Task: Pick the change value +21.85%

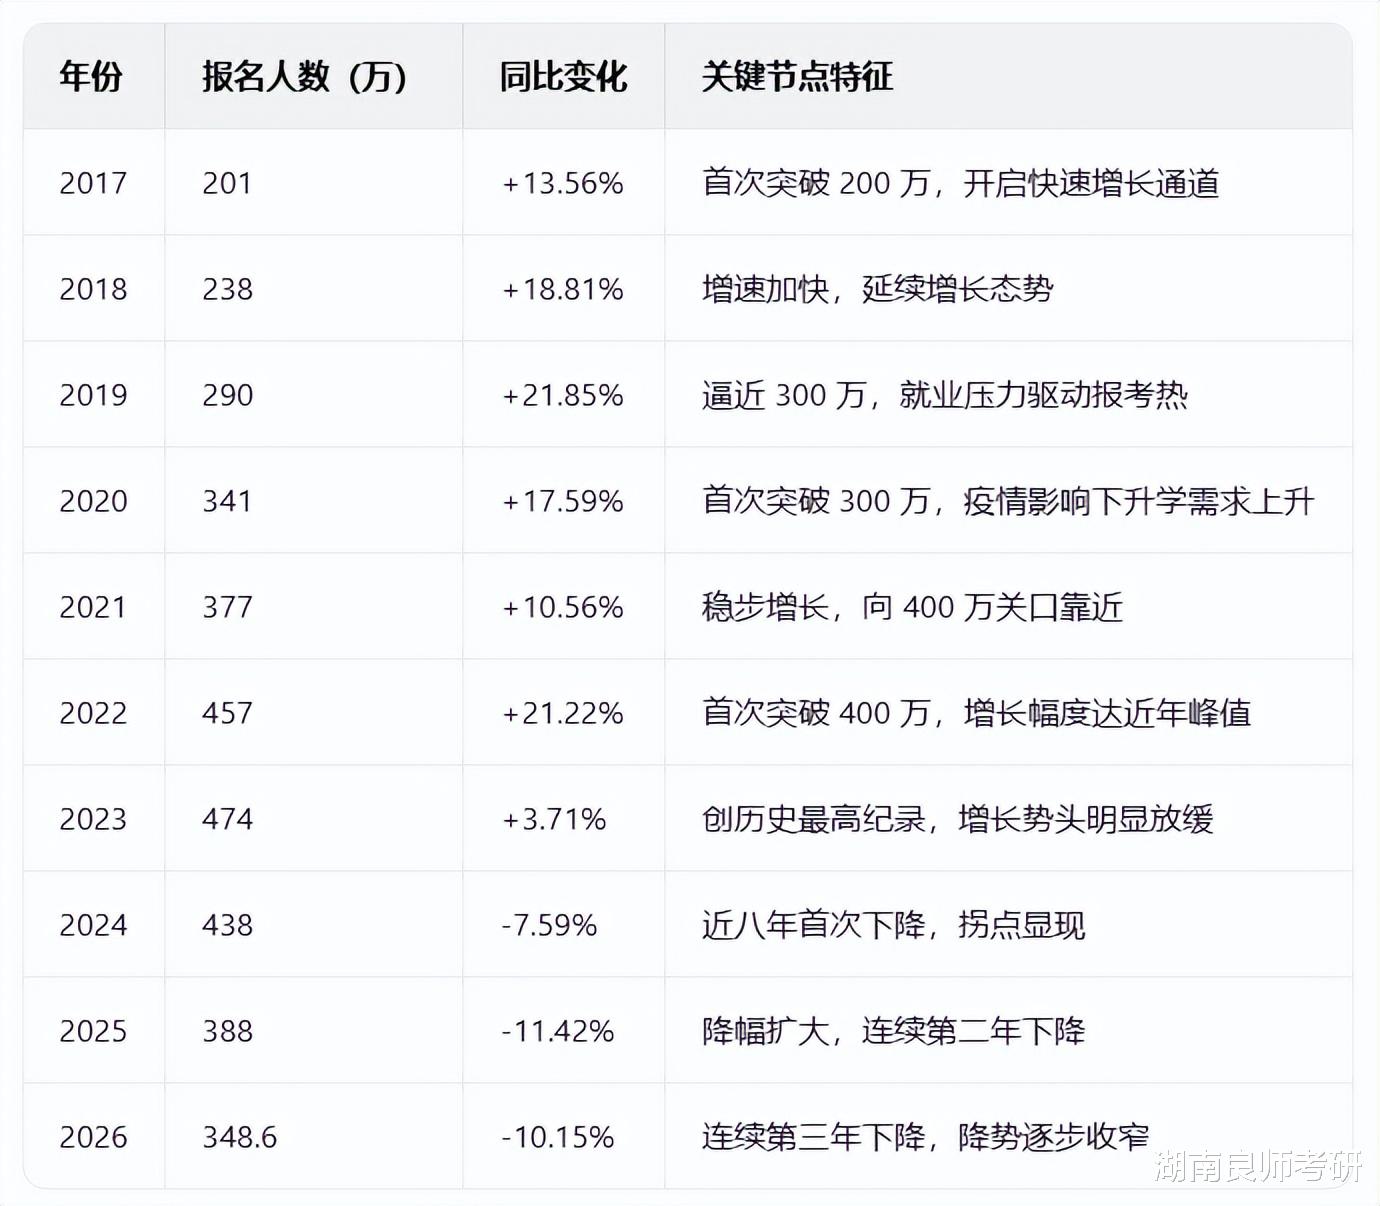Action: click(x=563, y=395)
